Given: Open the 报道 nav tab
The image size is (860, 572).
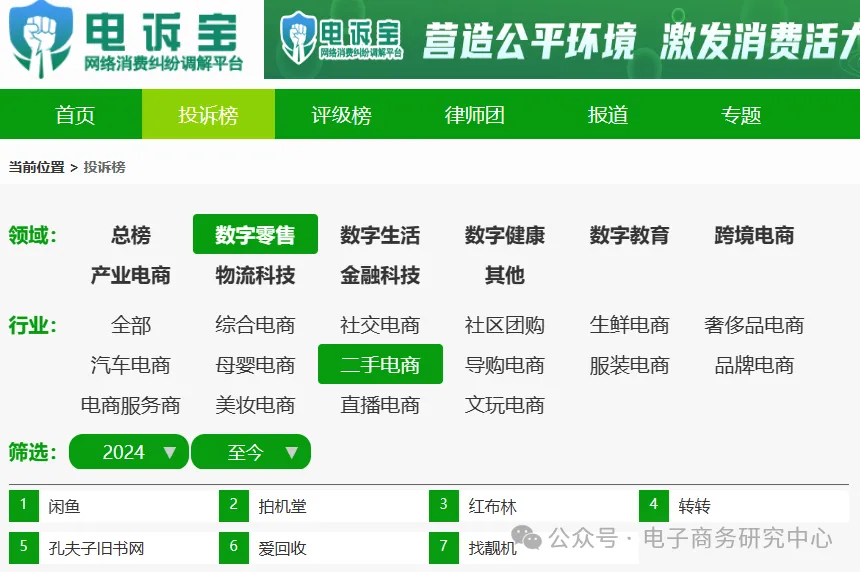Looking at the screenshot, I should pyautogui.click(x=608, y=115).
